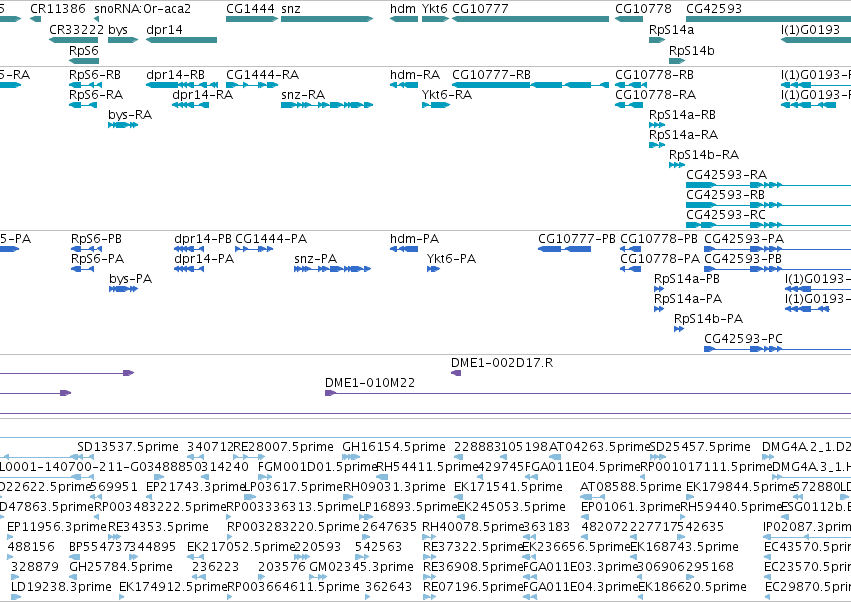Viewport: 851px width, 602px height.
Task: Select the snz gene glyph
Action: [x=327, y=19]
